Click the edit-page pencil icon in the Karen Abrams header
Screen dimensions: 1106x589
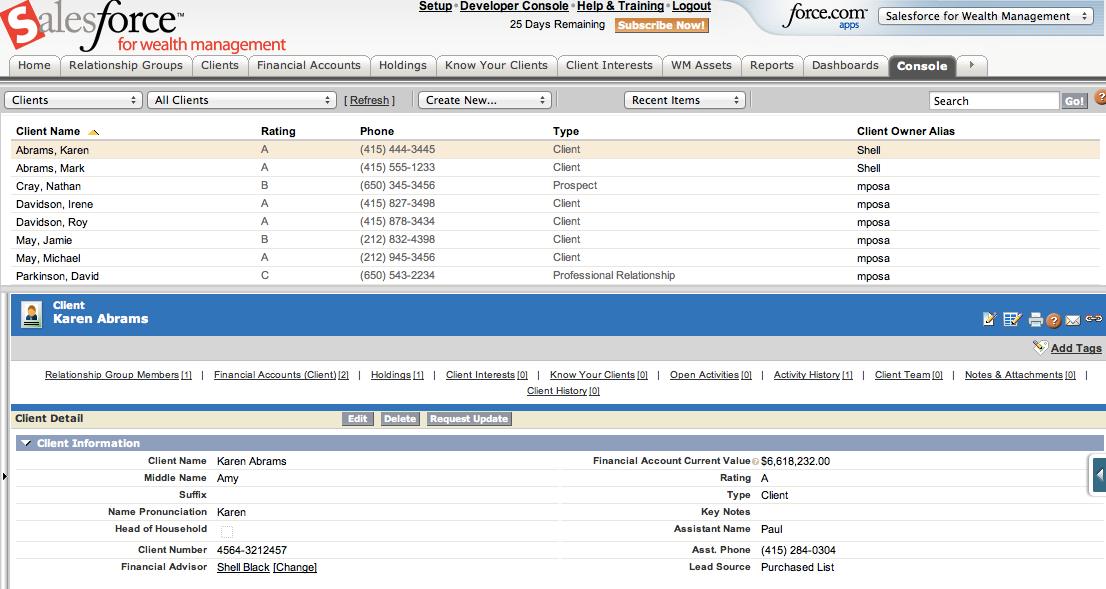989,320
